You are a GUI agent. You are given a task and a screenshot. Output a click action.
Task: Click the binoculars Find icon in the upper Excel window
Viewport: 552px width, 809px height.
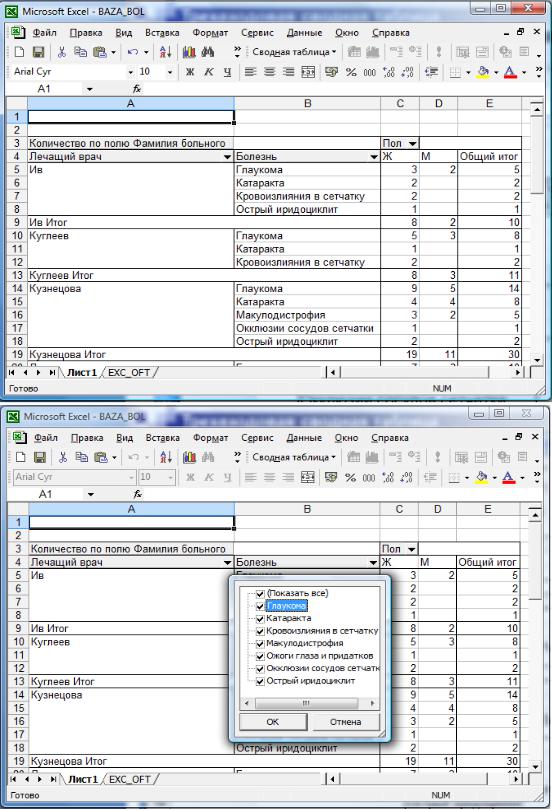point(208,52)
